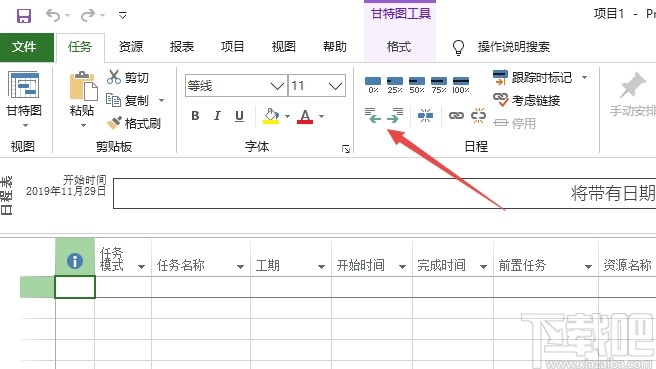
Task: Click the yellow background color swatch button
Action: [x=271, y=116]
